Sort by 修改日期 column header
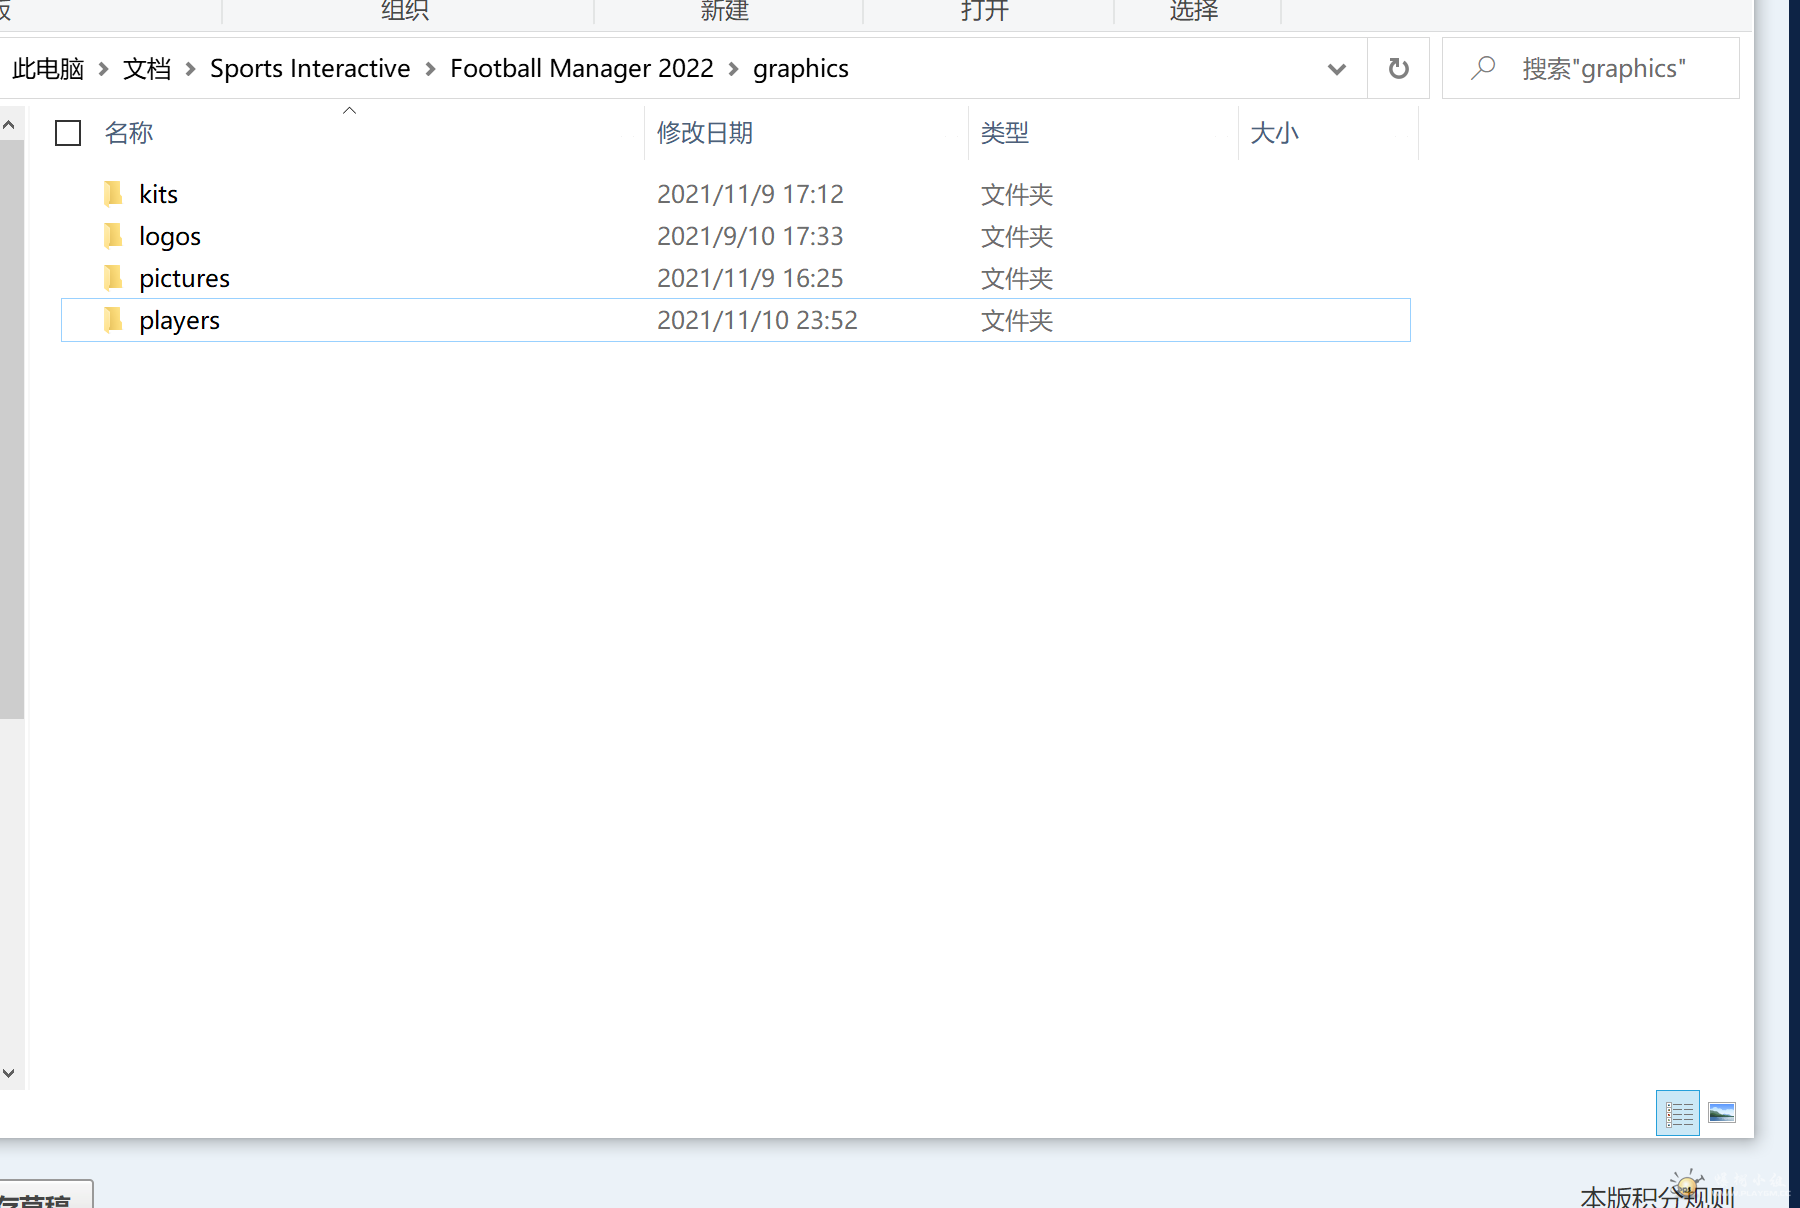The image size is (1800, 1208). coord(705,133)
